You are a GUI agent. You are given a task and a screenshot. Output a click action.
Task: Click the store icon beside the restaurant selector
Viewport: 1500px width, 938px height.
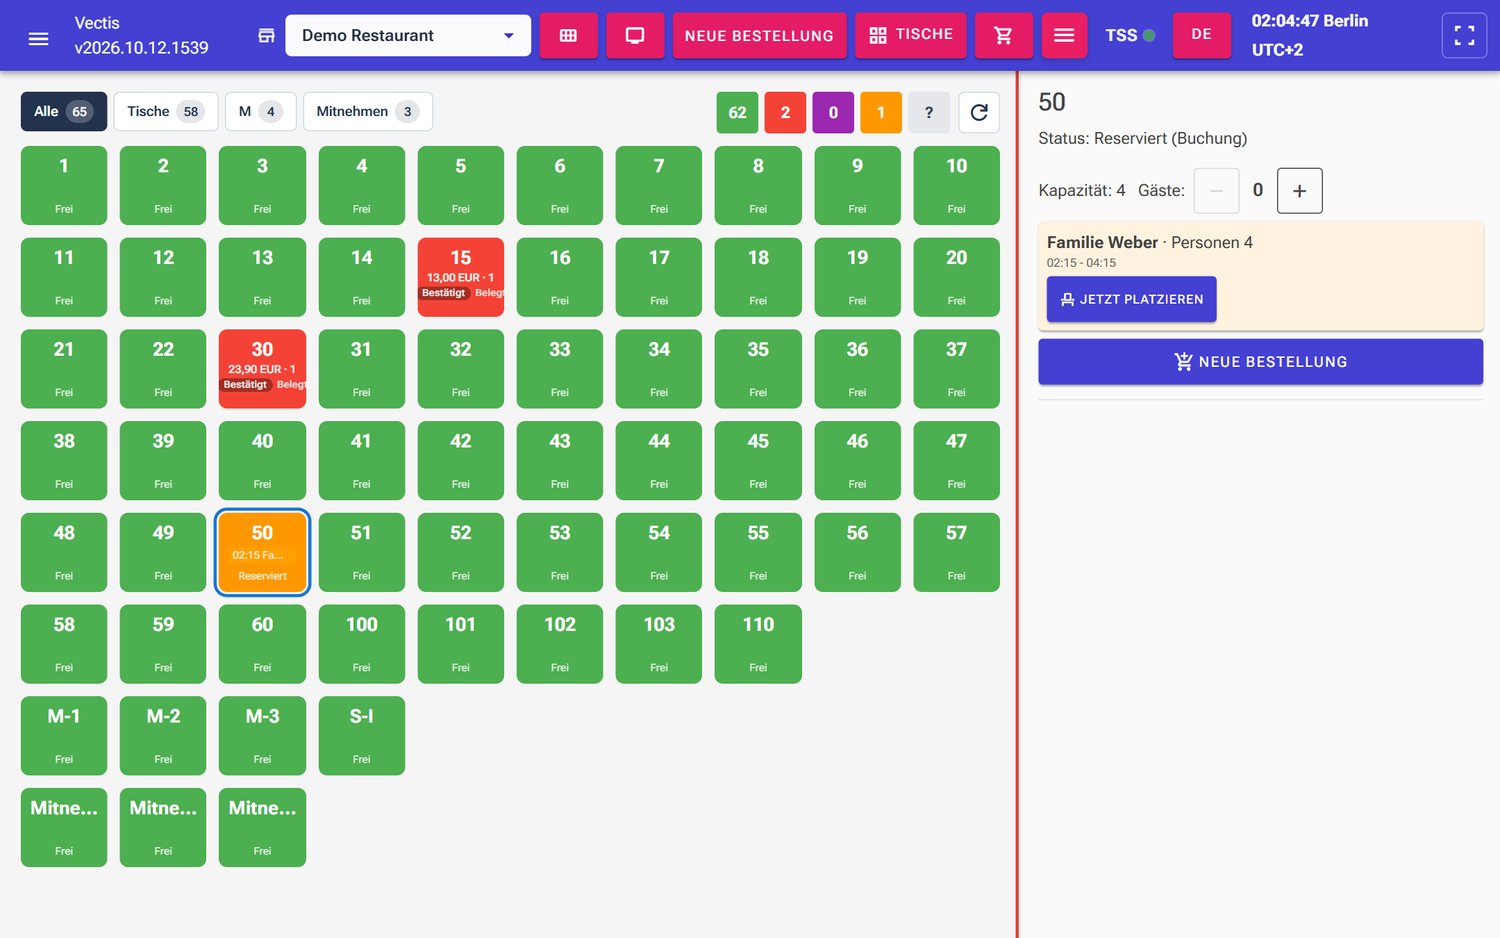tap(266, 36)
